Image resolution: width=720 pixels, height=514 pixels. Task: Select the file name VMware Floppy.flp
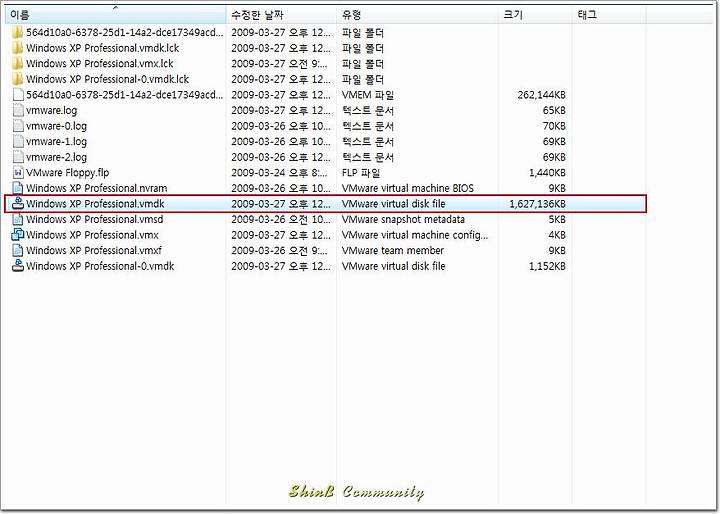point(68,173)
